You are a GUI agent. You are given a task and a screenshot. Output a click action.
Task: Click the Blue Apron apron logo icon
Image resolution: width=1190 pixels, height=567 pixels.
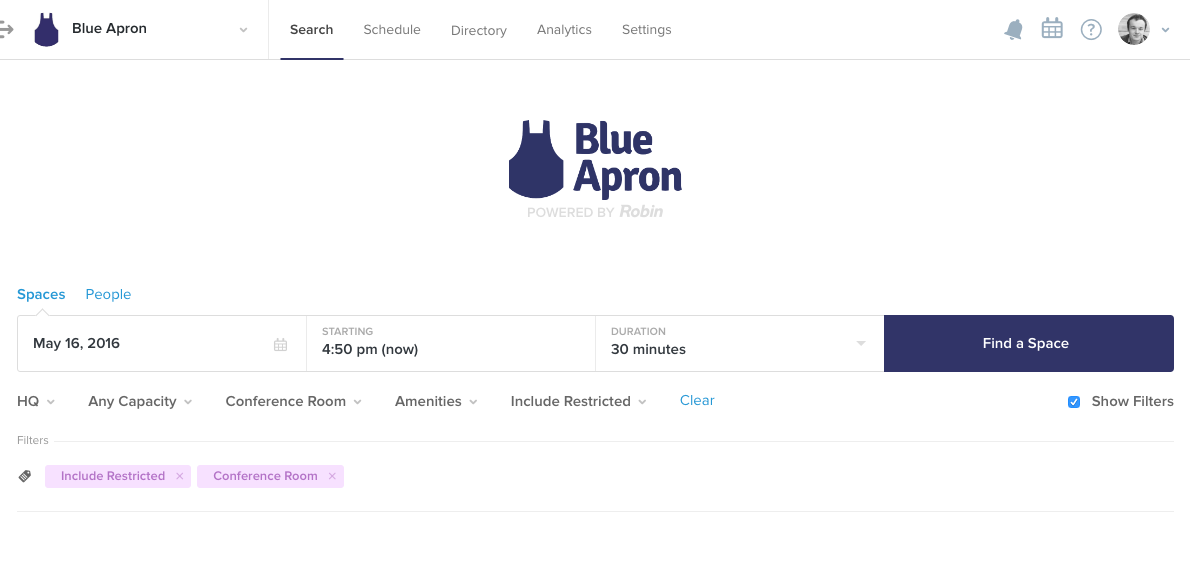(x=46, y=30)
